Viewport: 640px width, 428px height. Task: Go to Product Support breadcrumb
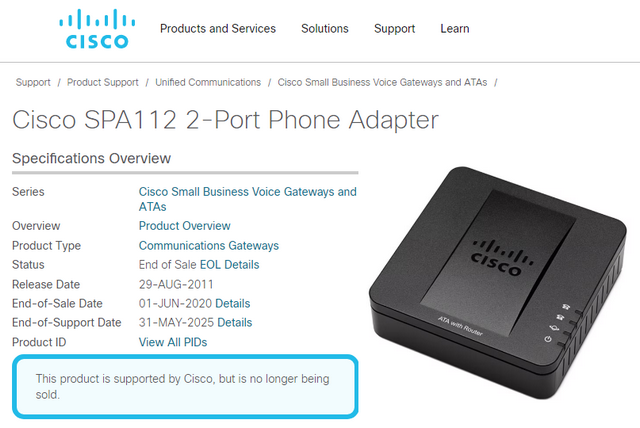(x=103, y=82)
